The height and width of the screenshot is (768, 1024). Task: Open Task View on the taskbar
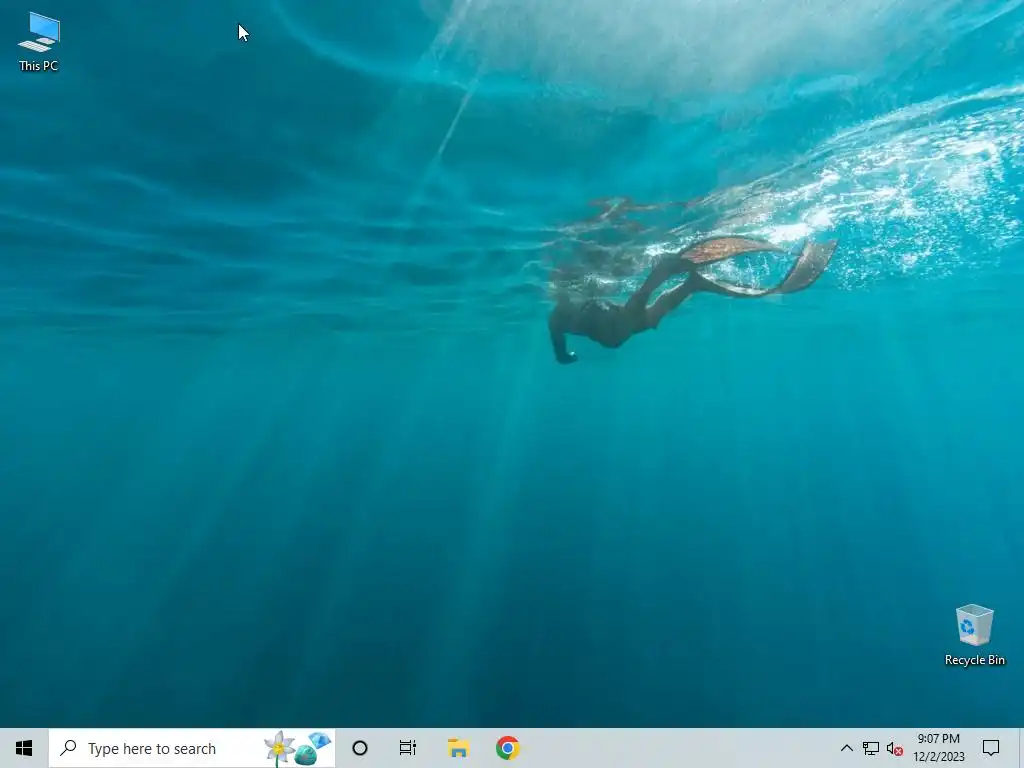click(x=408, y=748)
